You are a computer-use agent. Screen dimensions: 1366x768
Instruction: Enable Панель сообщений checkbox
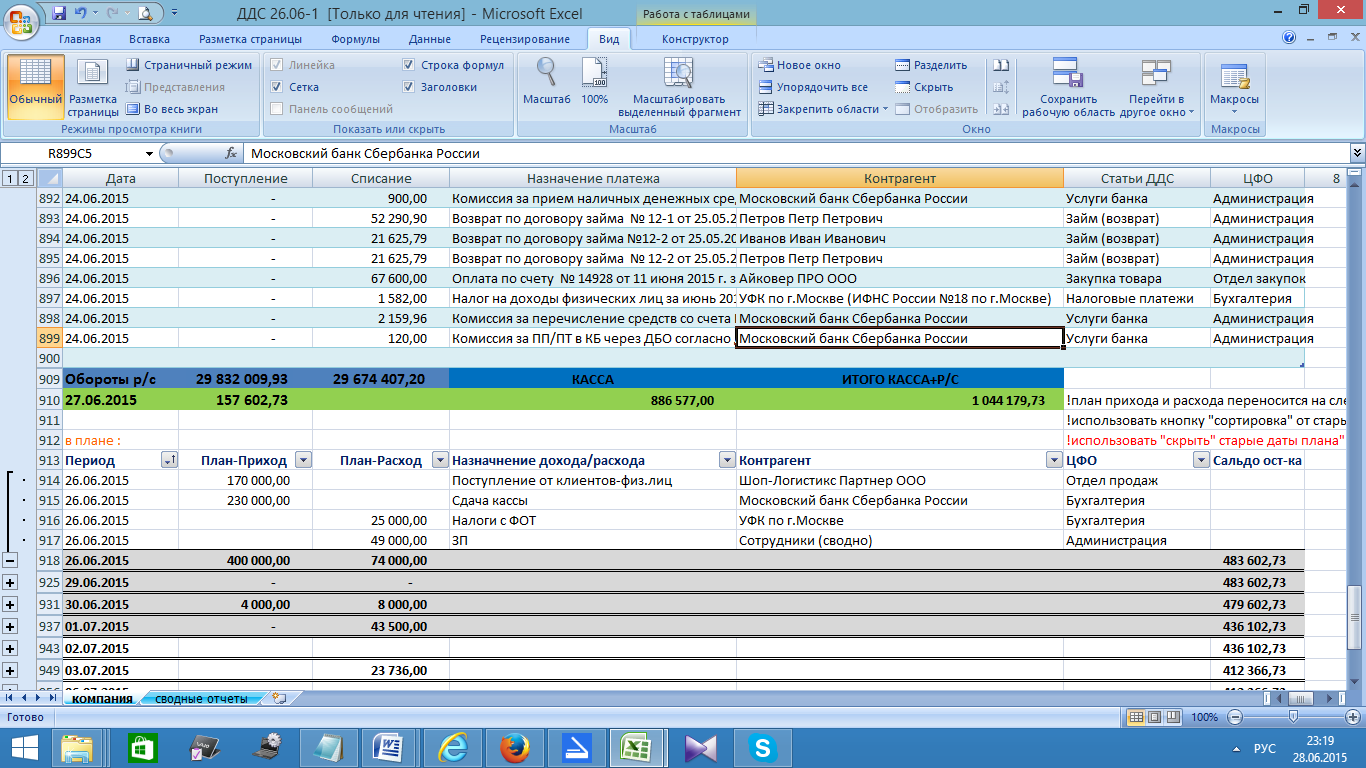[277, 109]
